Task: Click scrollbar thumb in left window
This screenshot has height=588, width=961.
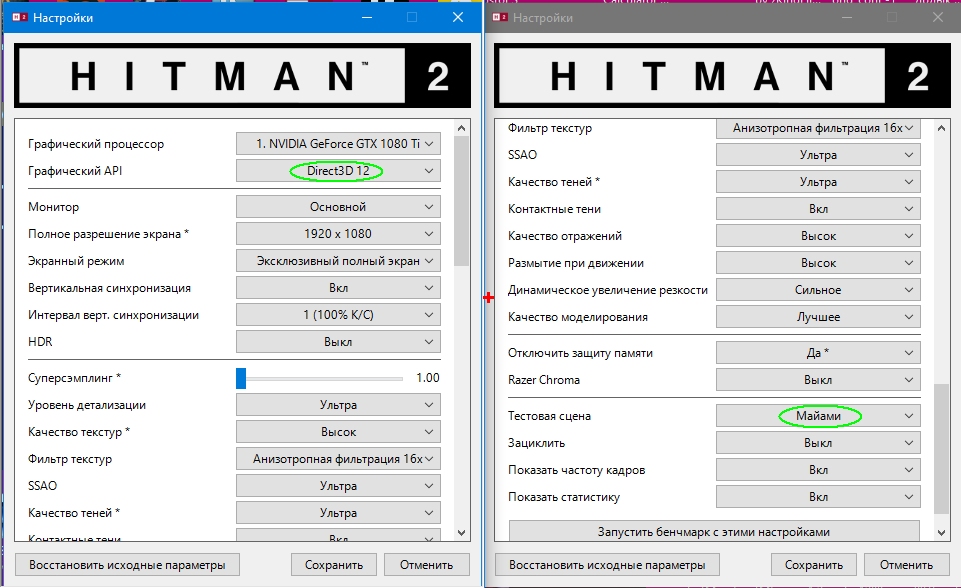Action: tap(462, 200)
